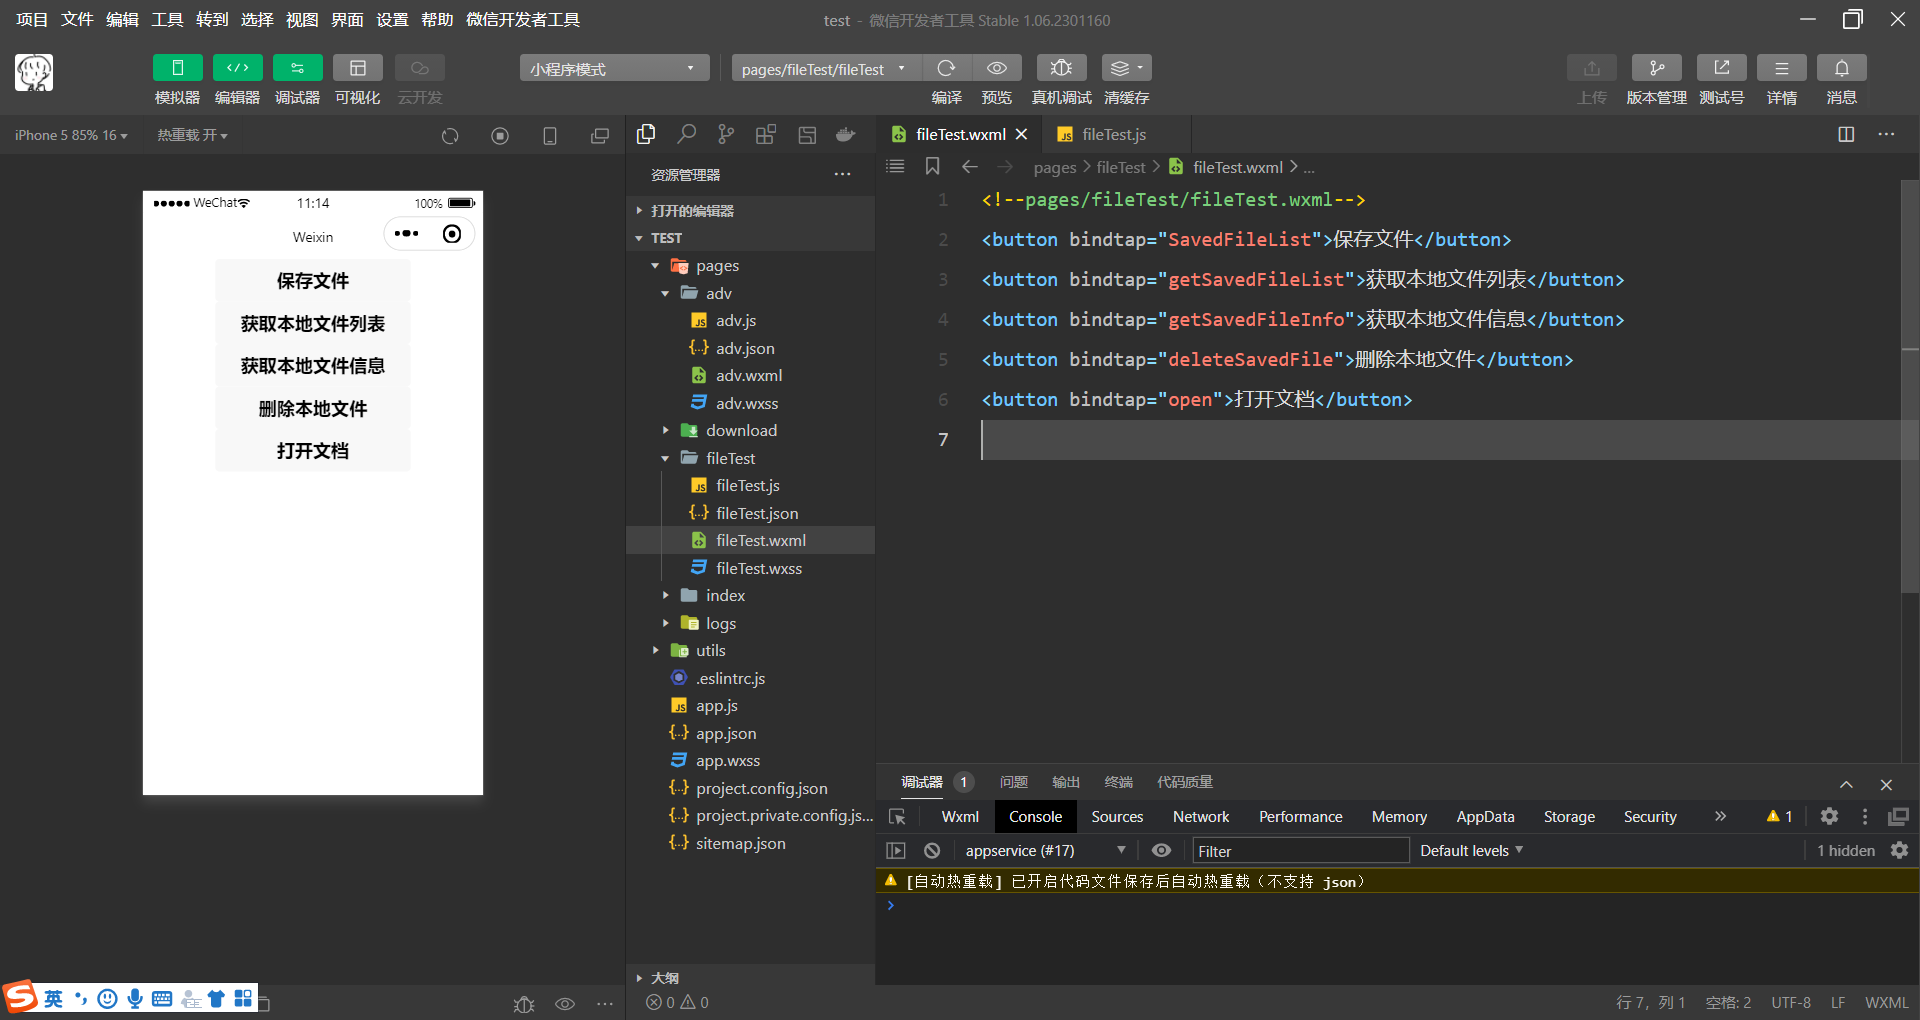Click the clear console icon
Image resolution: width=1920 pixels, height=1020 pixels.
click(932, 851)
